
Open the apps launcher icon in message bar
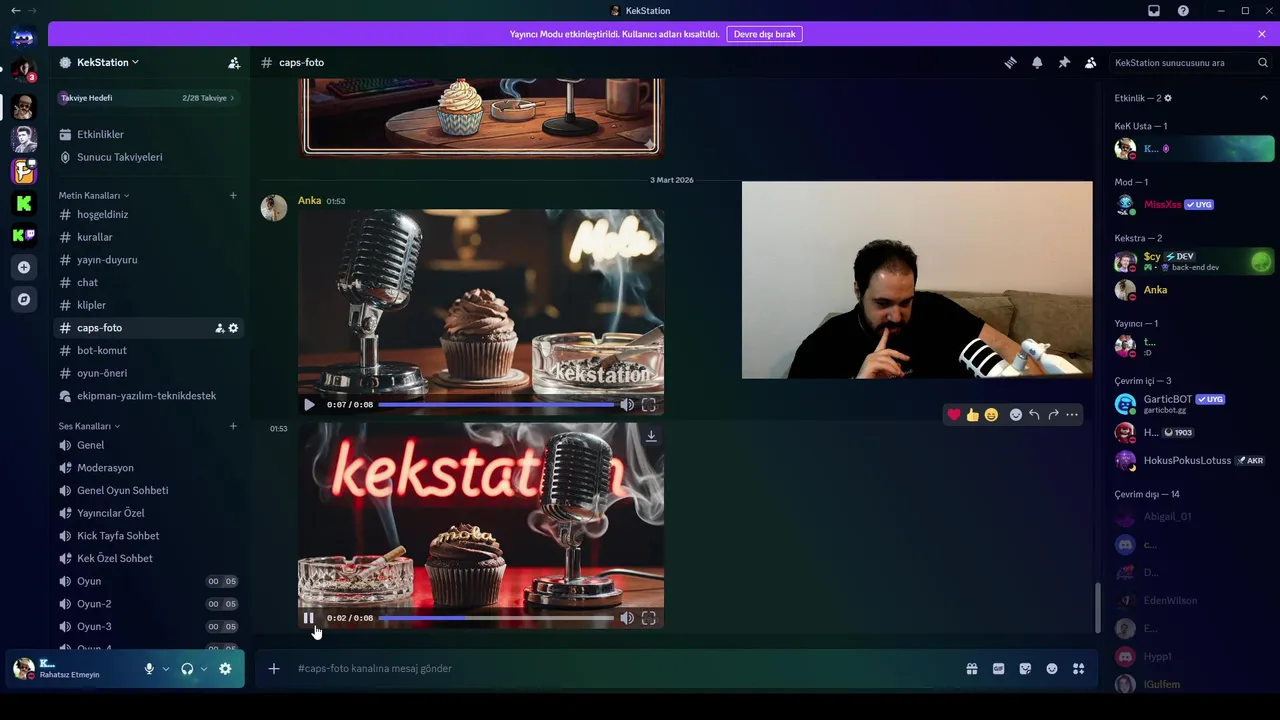(x=1078, y=669)
